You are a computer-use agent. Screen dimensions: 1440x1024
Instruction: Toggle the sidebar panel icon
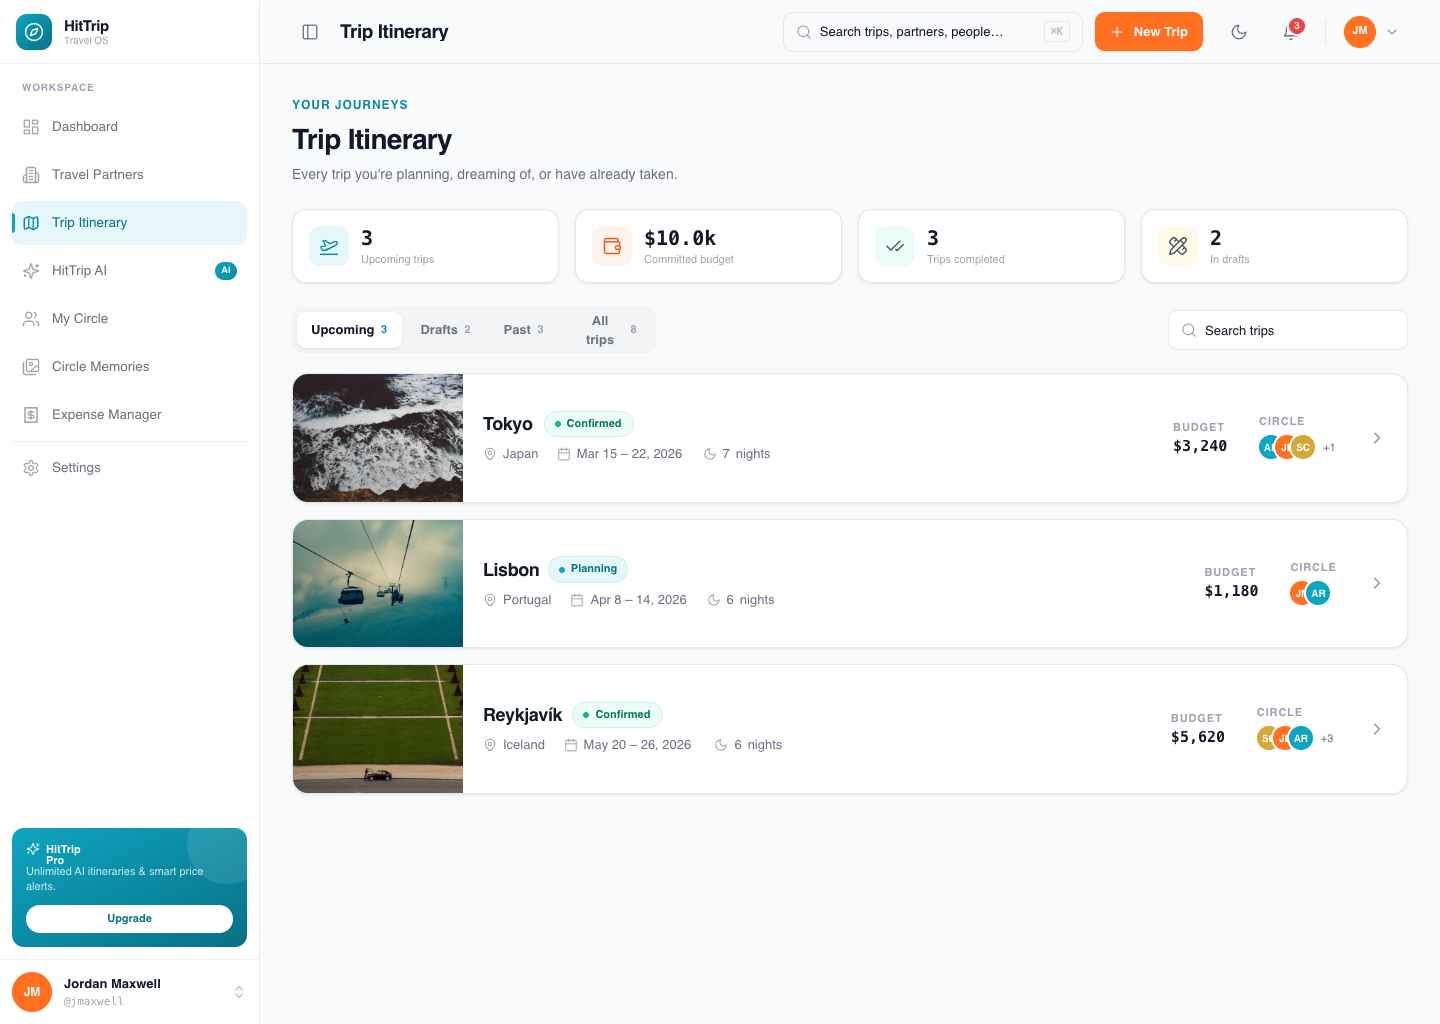coord(310,32)
